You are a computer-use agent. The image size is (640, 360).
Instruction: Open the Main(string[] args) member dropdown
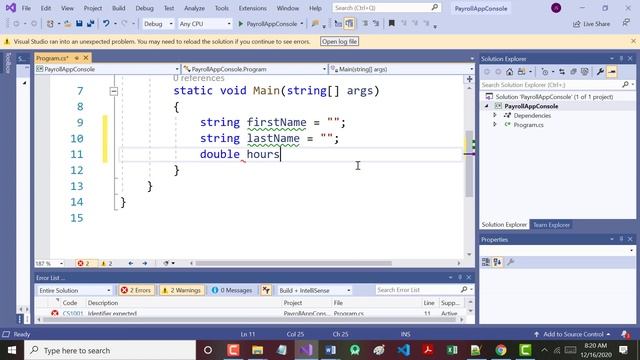click(x=402, y=69)
